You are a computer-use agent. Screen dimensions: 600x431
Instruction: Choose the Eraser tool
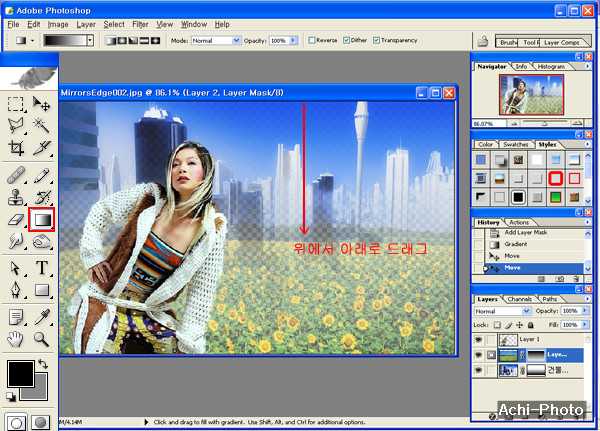(x=16, y=218)
